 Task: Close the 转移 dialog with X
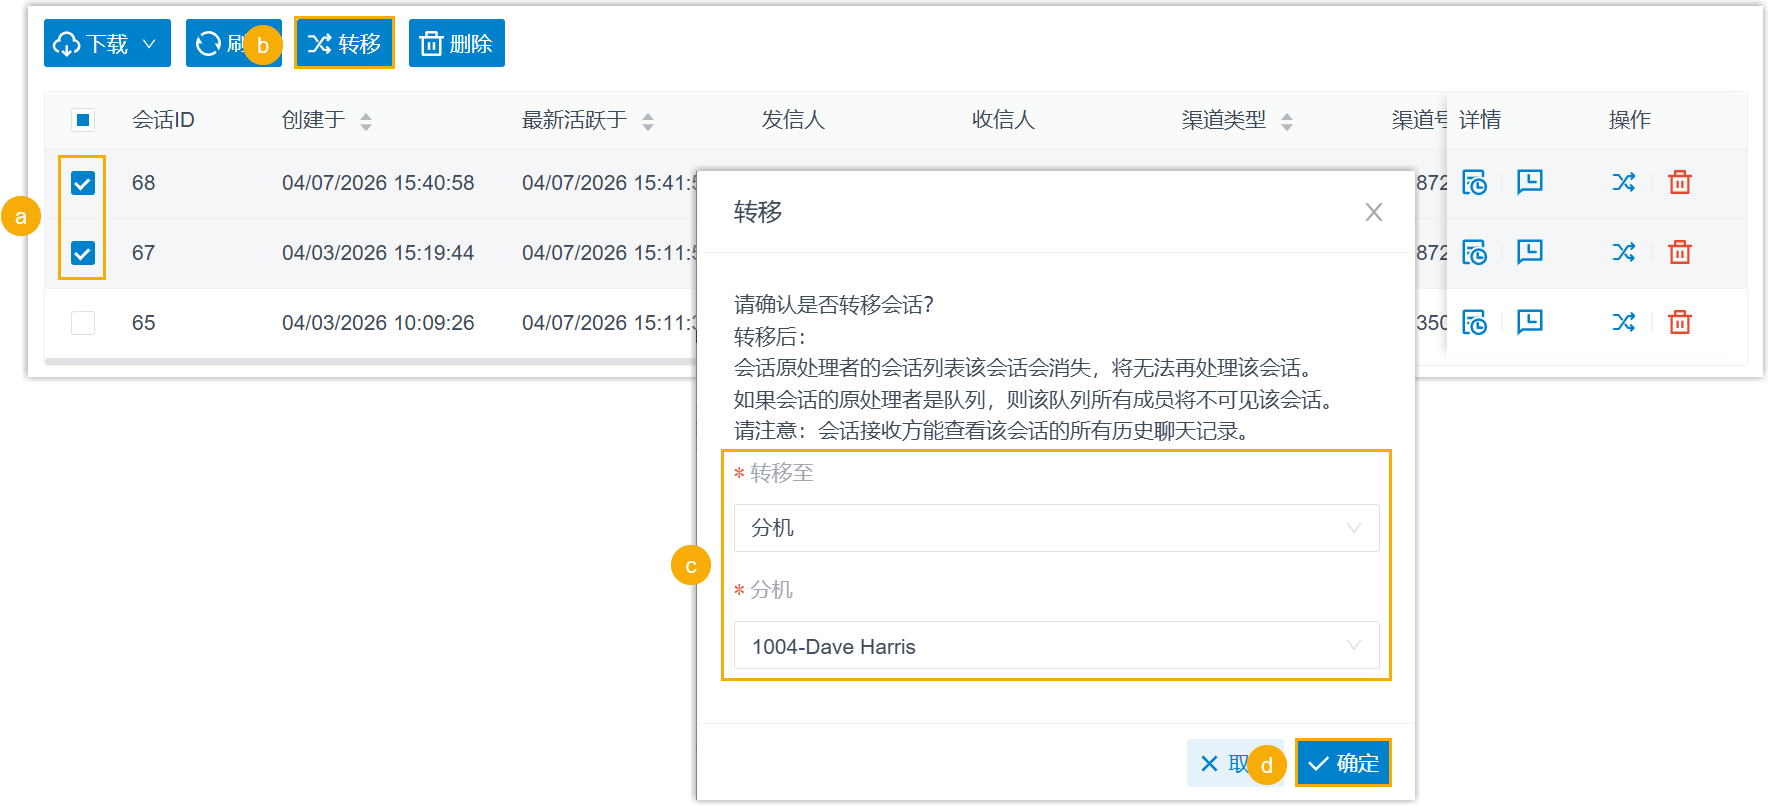pyautogui.click(x=1373, y=212)
